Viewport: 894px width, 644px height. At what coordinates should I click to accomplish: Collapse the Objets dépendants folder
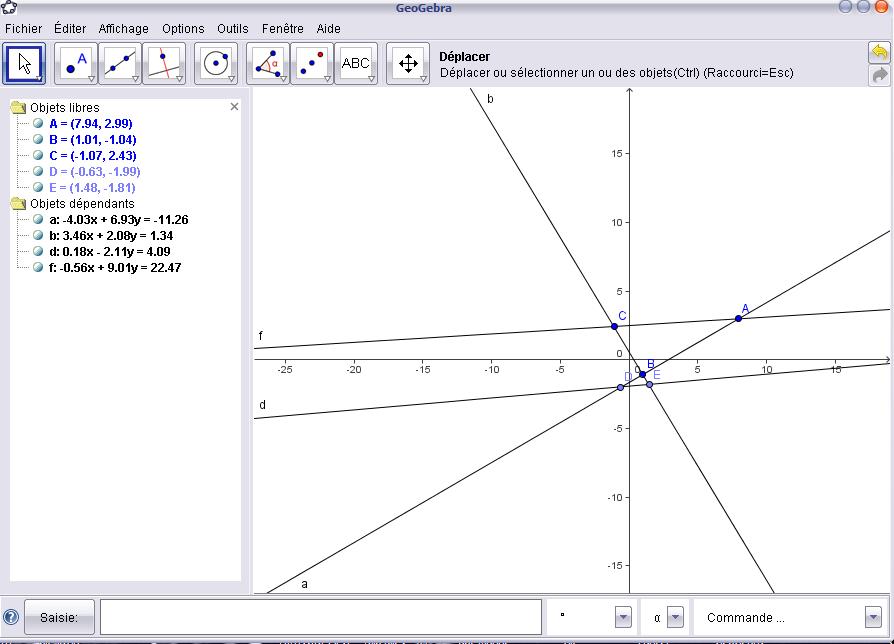[18, 204]
